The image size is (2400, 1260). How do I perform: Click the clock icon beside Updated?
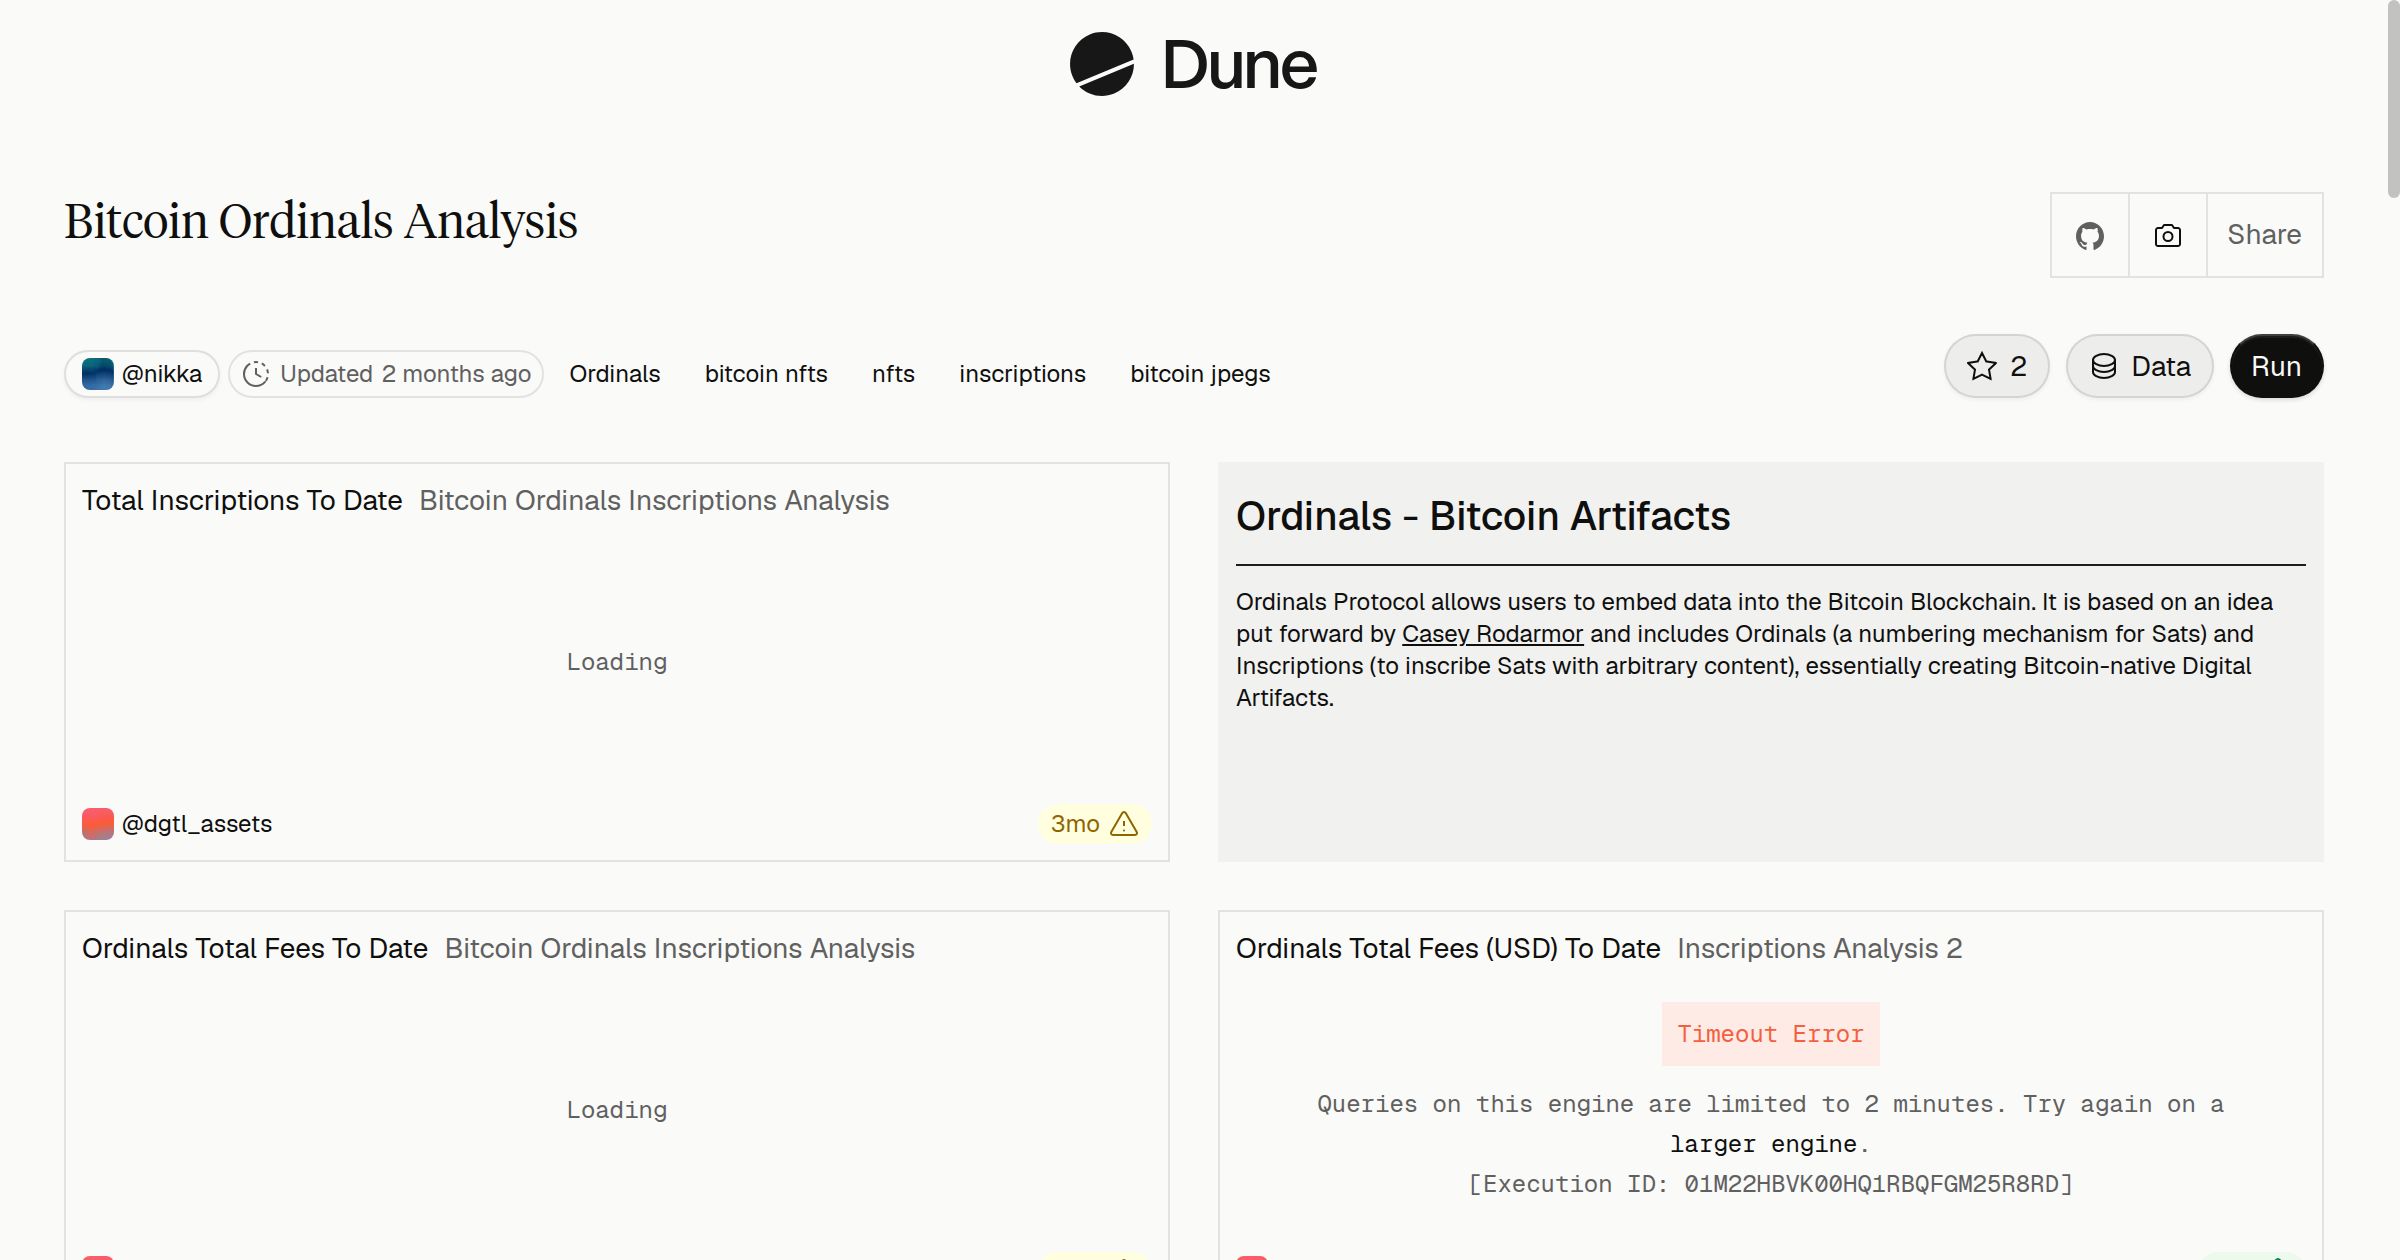click(x=256, y=374)
